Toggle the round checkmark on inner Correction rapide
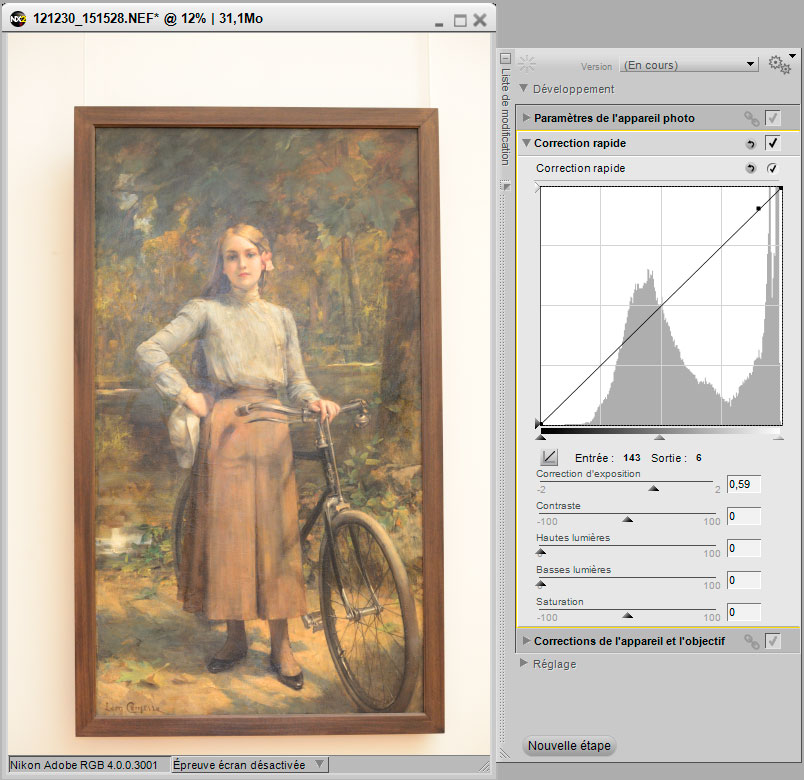The height and width of the screenshot is (780, 804). pyautogui.click(x=772, y=168)
